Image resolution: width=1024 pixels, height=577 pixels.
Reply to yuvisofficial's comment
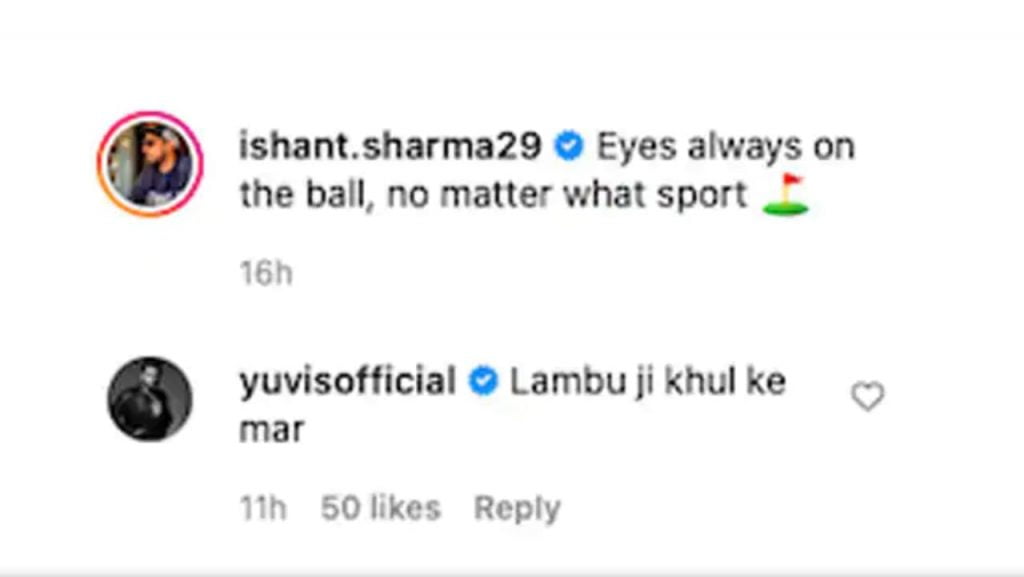[x=517, y=508]
